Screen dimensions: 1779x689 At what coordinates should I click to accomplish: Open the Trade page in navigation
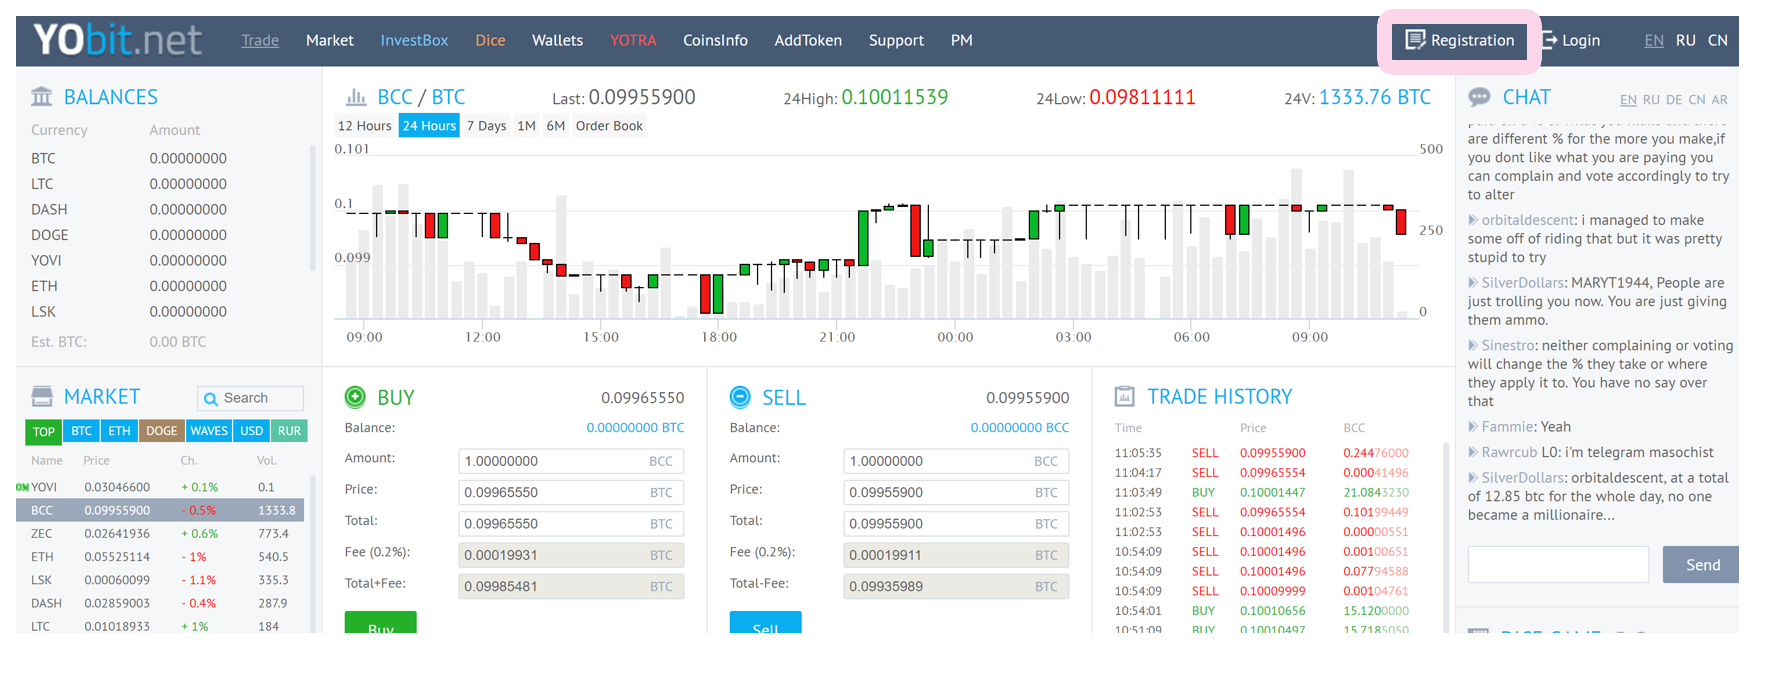[x=260, y=40]
